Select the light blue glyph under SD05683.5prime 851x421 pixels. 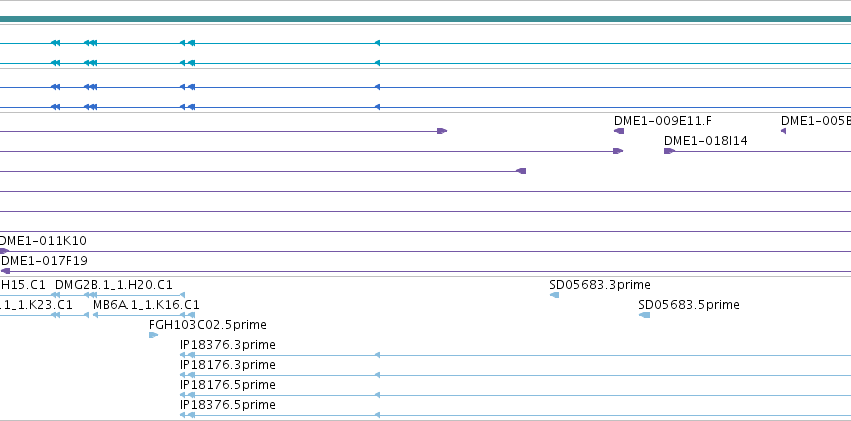[644, 315]
